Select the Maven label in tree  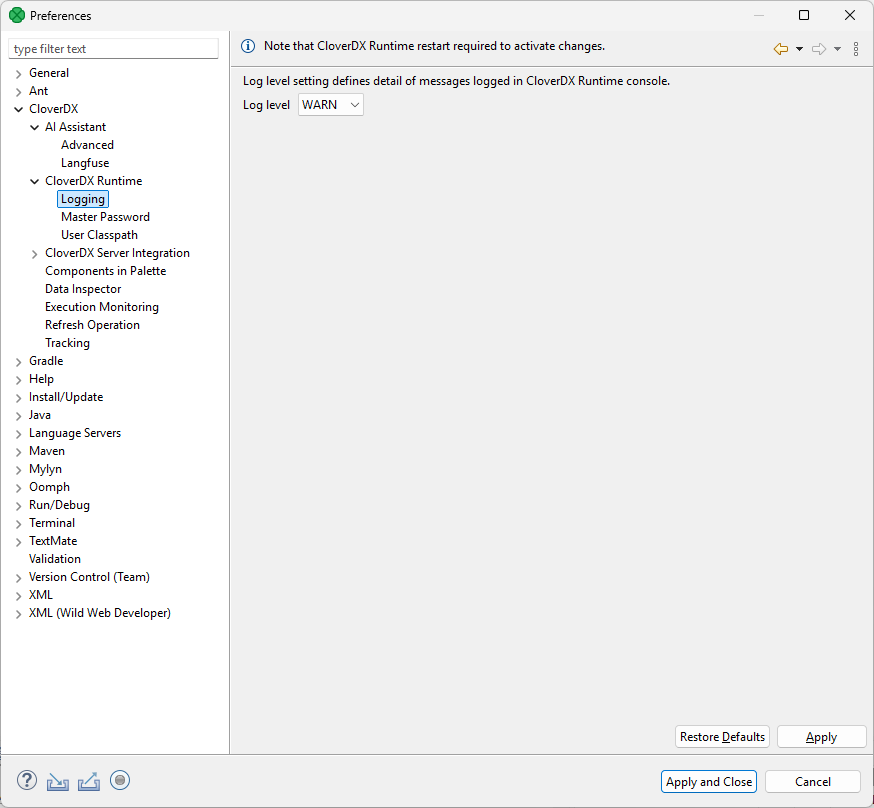pos(47,451)
